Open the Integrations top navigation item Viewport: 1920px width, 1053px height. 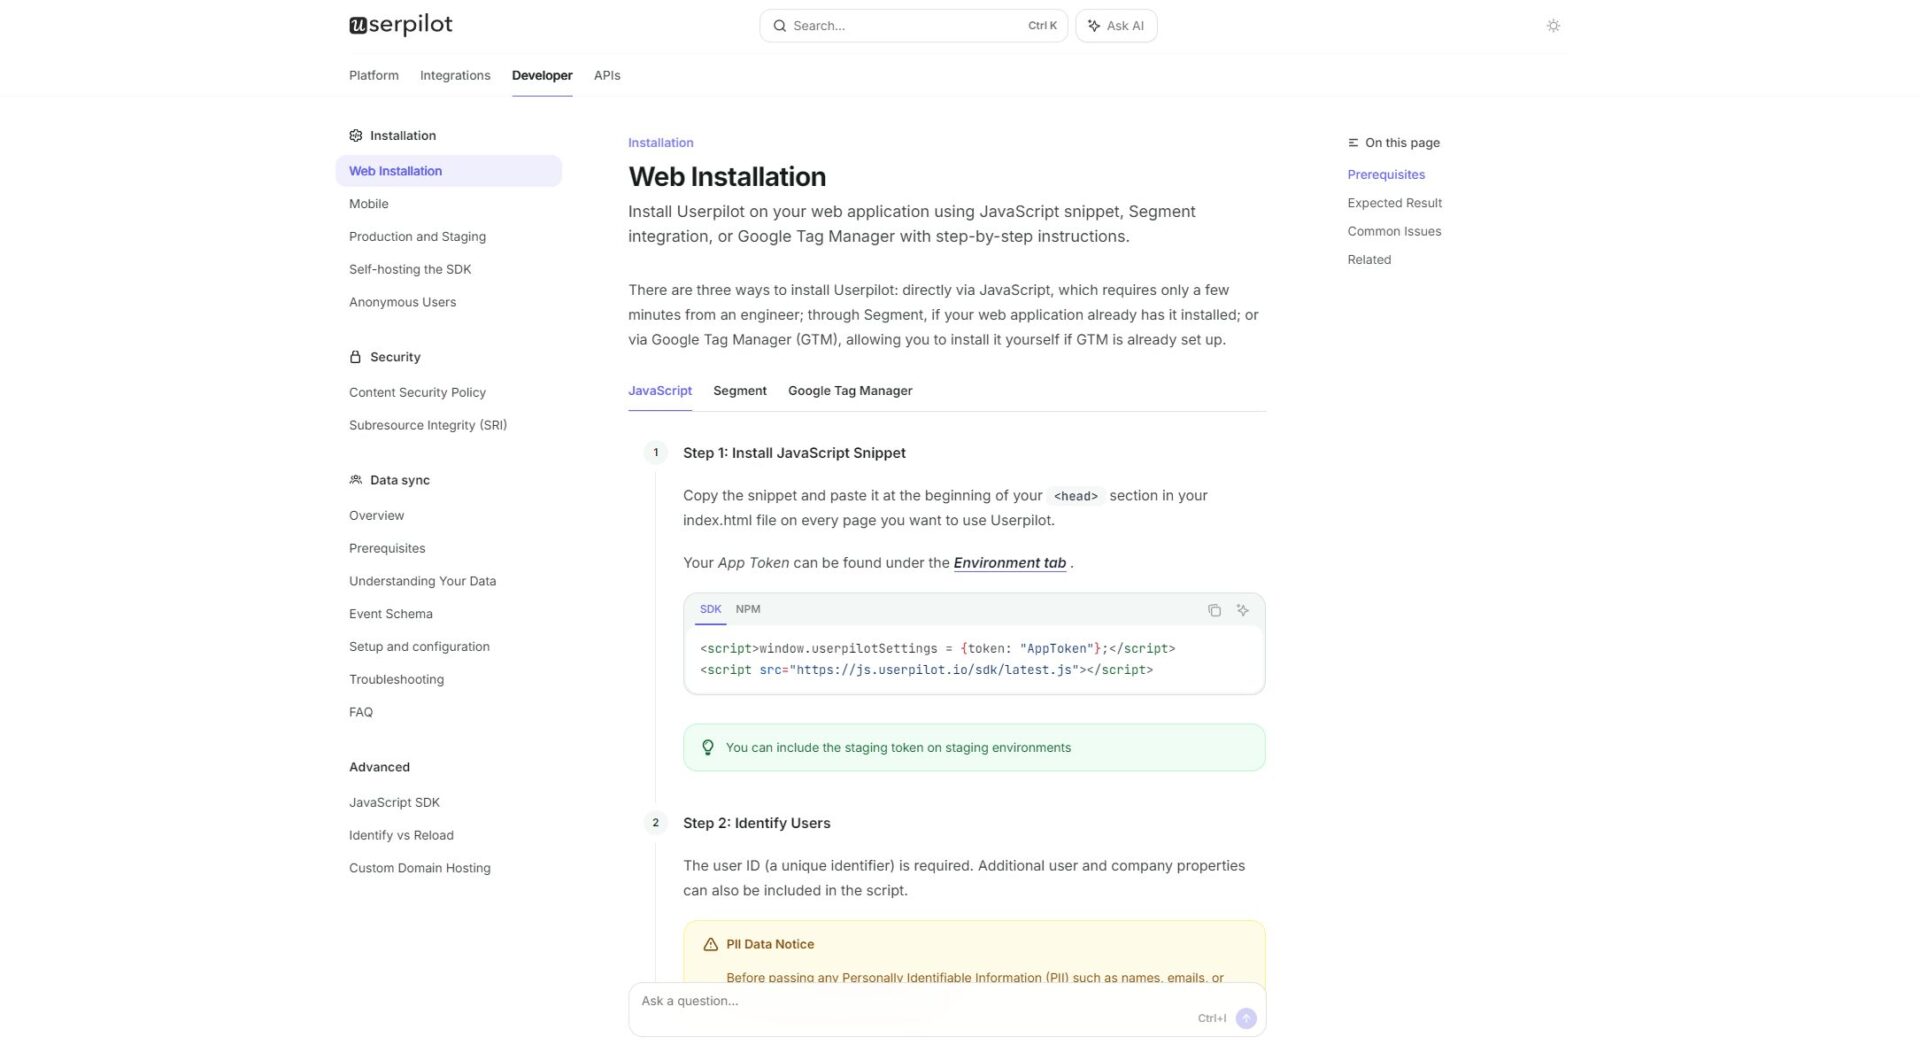(x=454, y=76)
